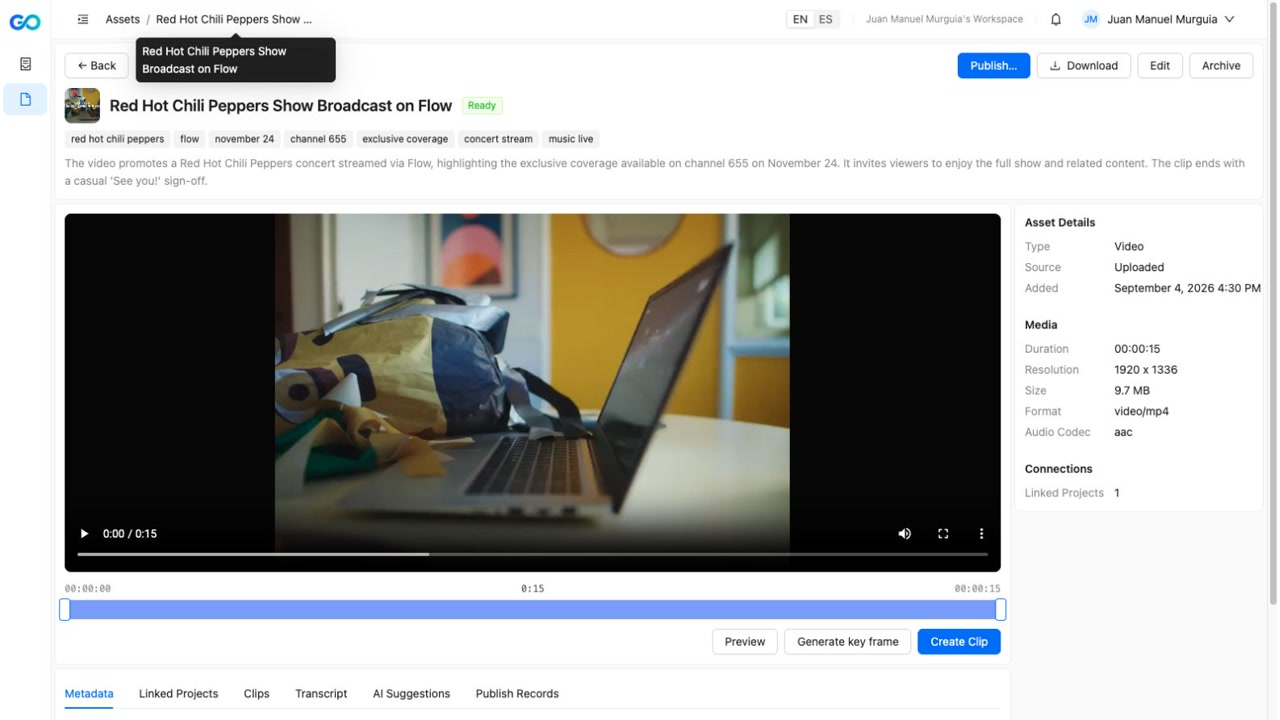
Task: Click the Added date value
Action: pyautogui.click(x=1187, y=288)
